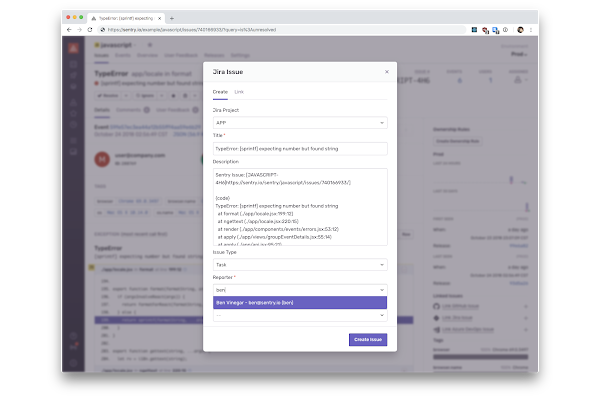600x398 pixels.
Task: Click the Link Jira Issue link
Action: click(457, 318)
